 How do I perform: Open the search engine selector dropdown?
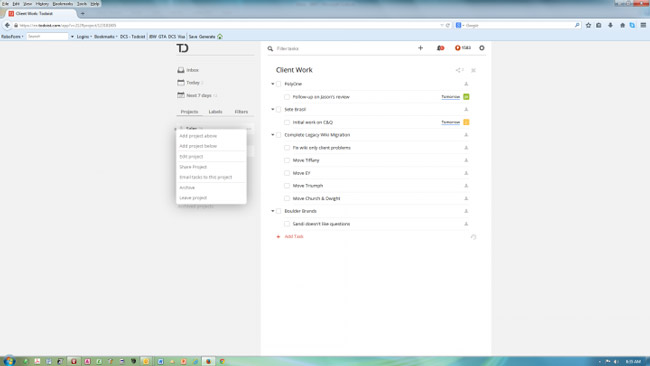coord(460,25)
